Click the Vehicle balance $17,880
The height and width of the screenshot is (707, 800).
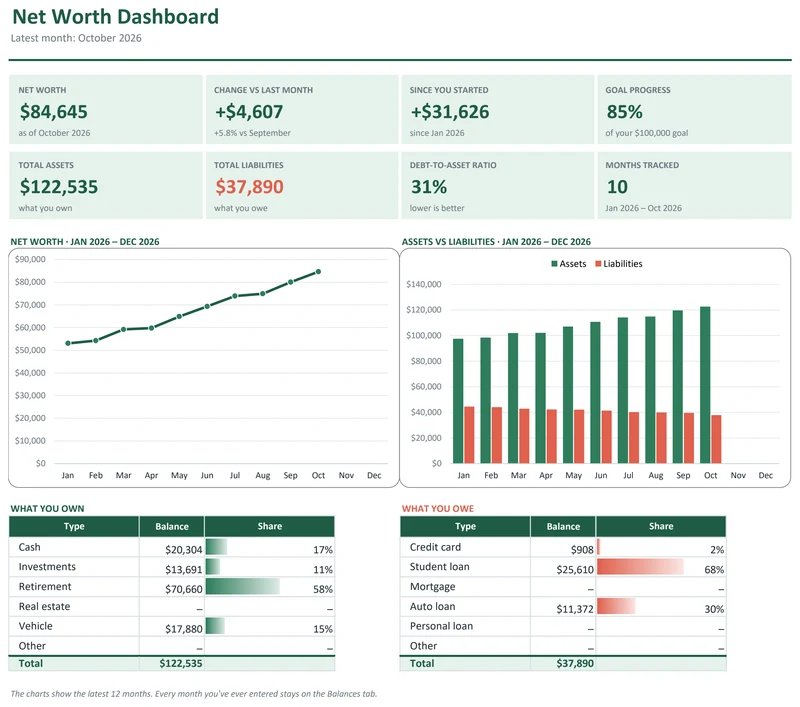184,629
